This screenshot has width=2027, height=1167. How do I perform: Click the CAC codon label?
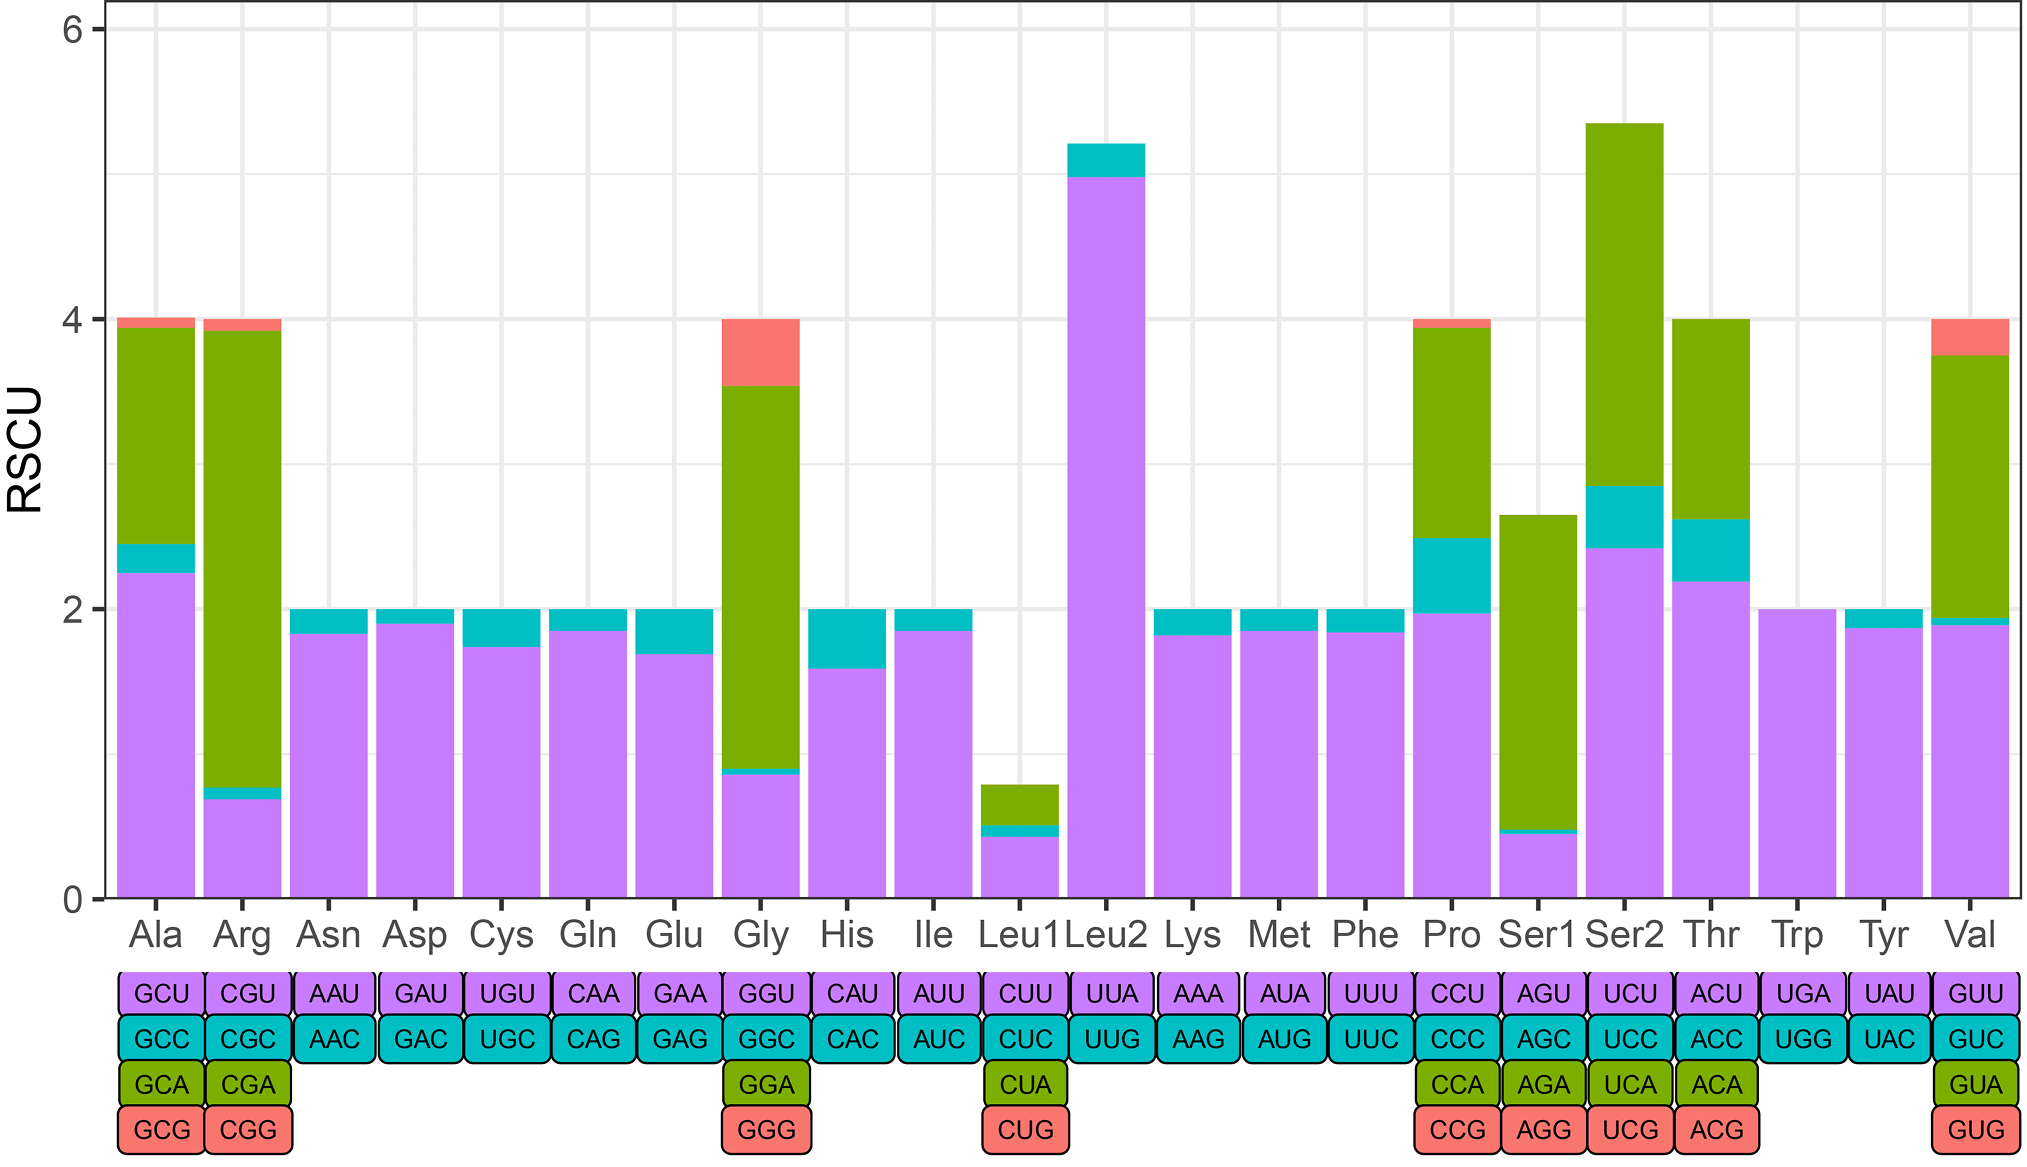point(853,1039)
